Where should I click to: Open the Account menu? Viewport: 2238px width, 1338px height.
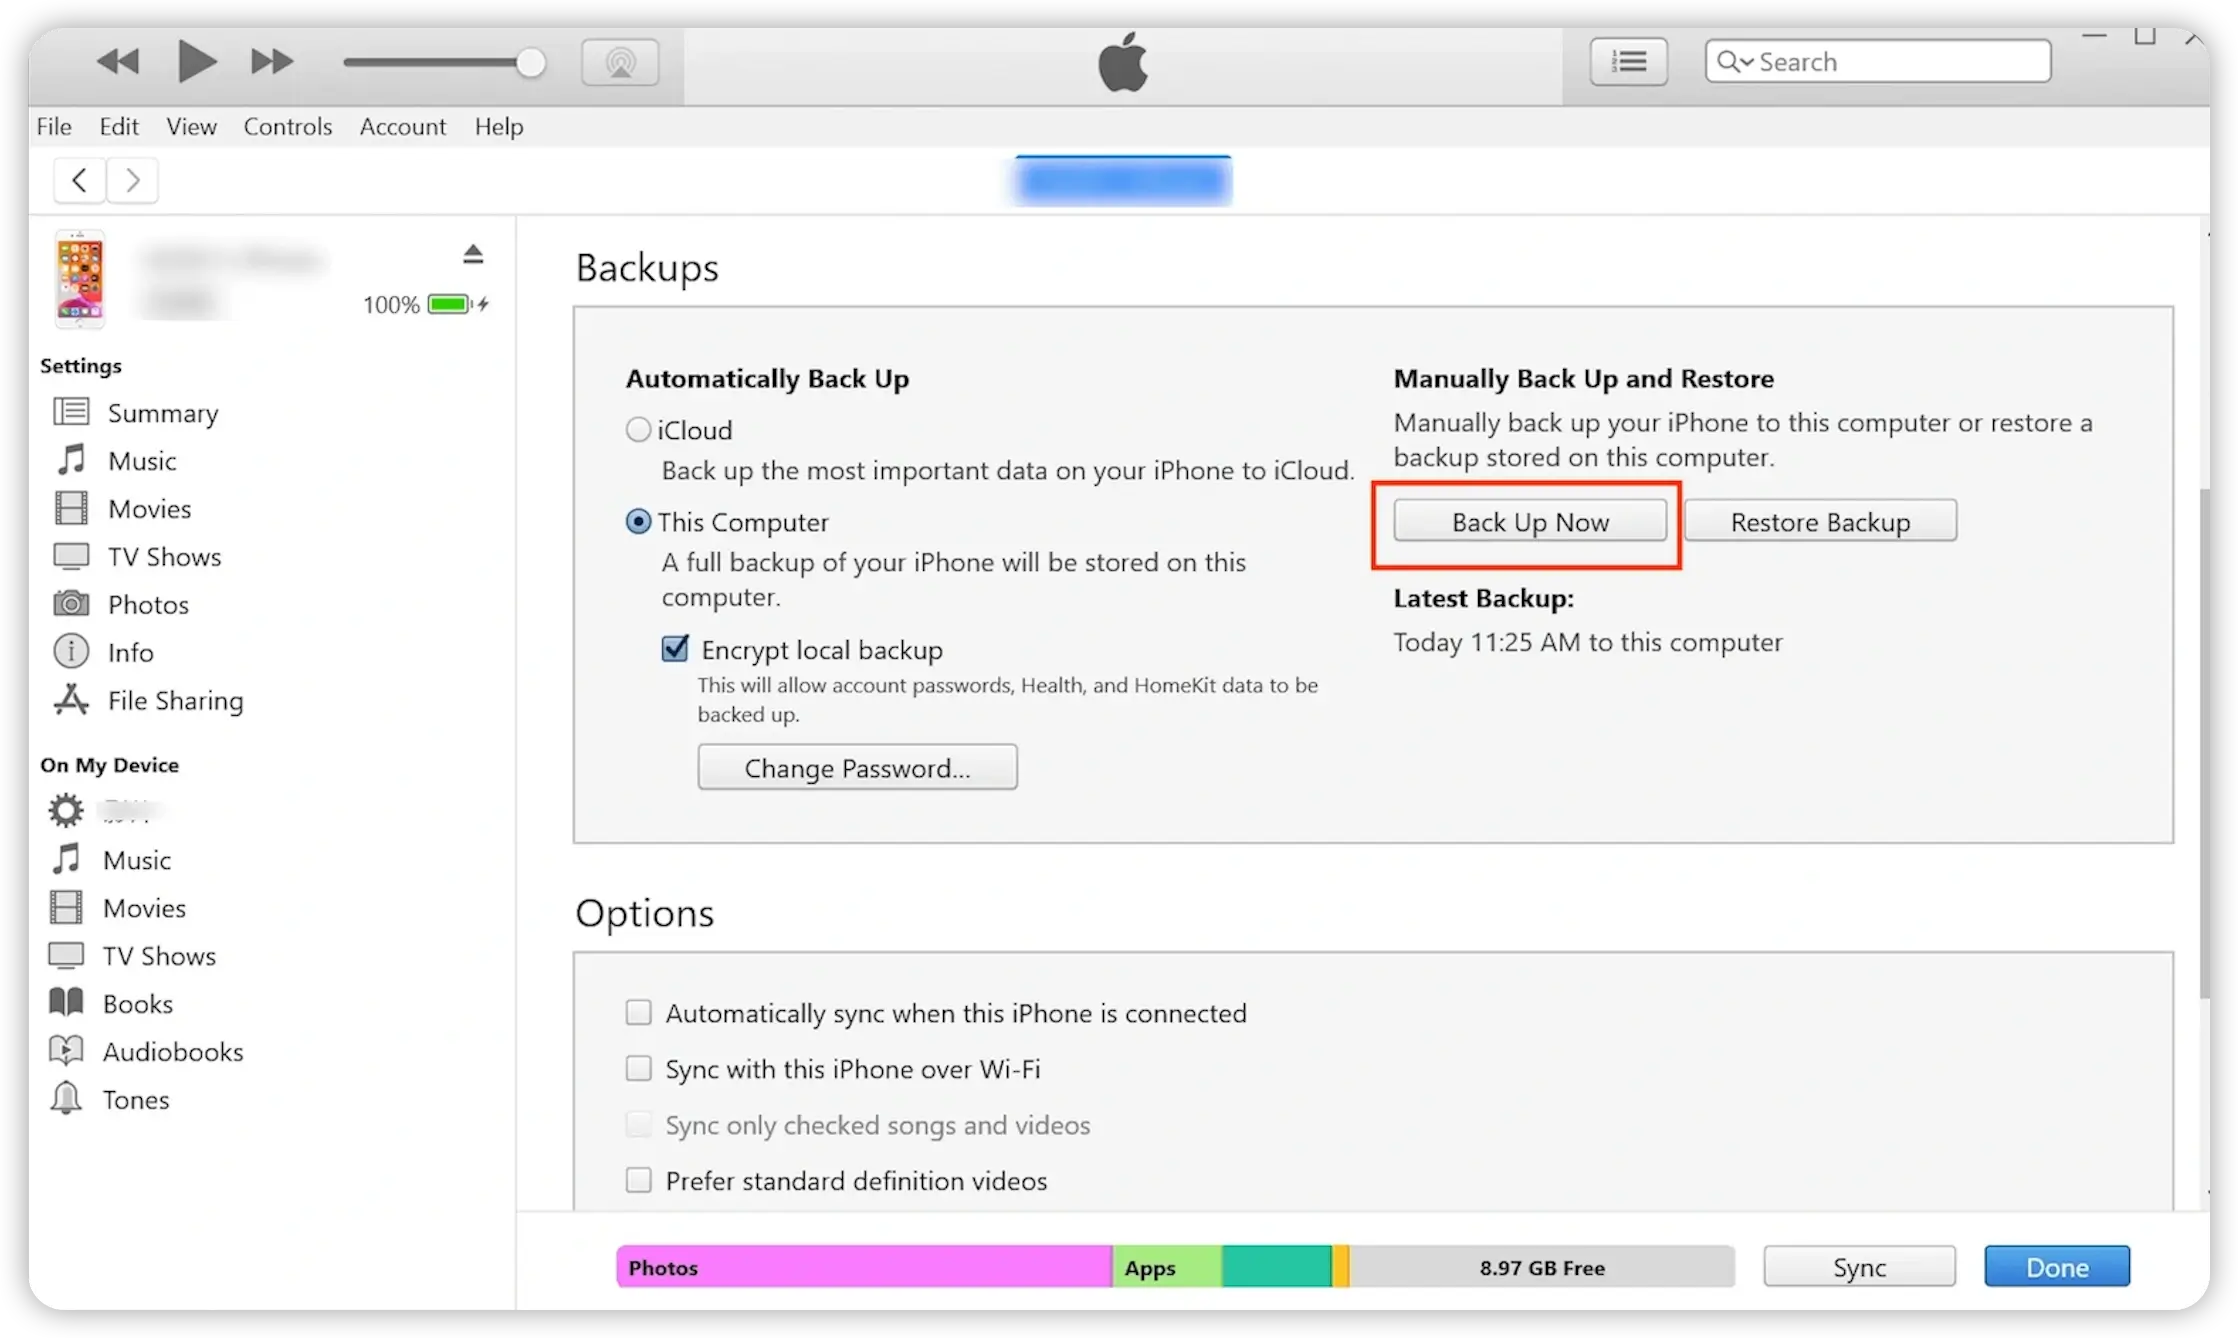point(403,126)
